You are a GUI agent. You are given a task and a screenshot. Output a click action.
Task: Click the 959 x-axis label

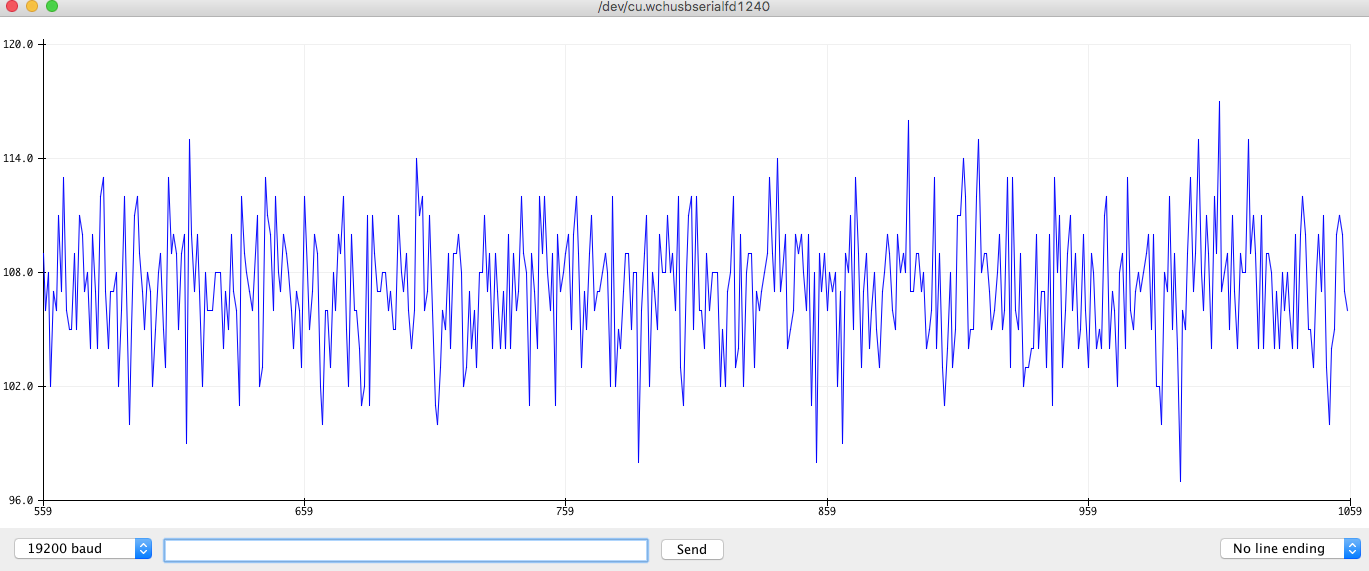pyautogui.click(x=1088, y=511)
